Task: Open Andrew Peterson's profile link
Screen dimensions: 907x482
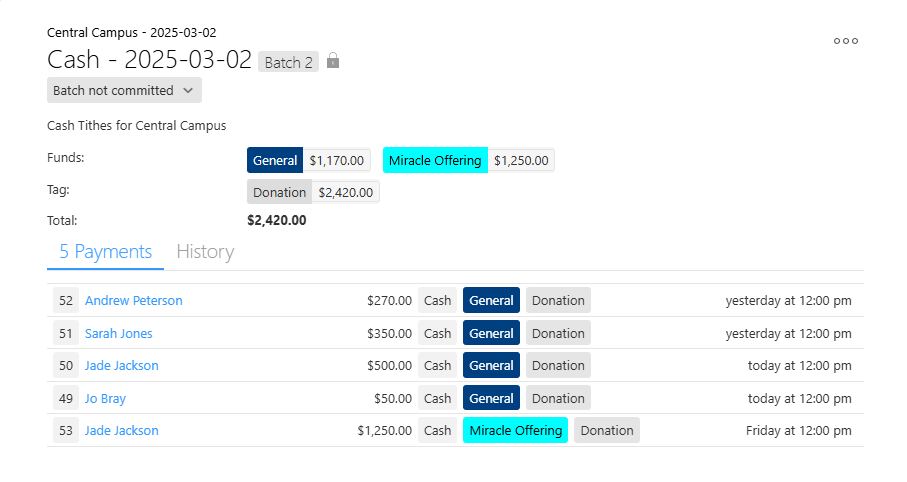Action: coord(134,300)
